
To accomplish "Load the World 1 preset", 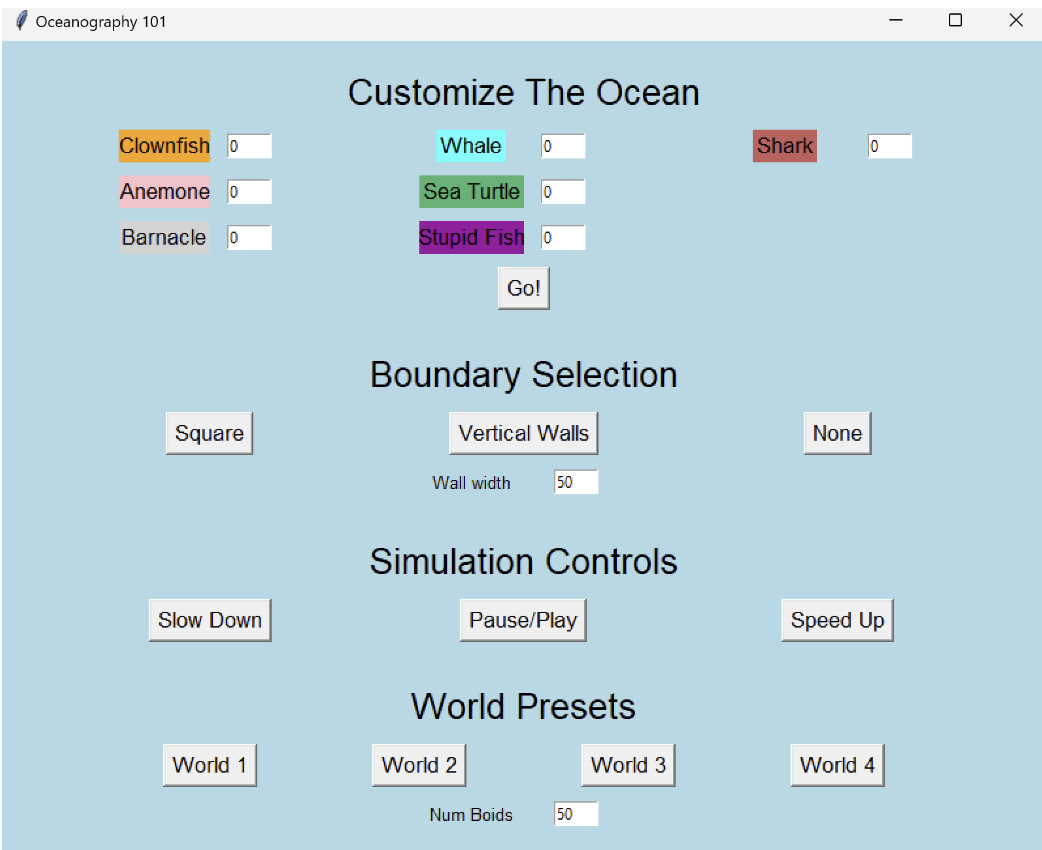I will [209, 765].
